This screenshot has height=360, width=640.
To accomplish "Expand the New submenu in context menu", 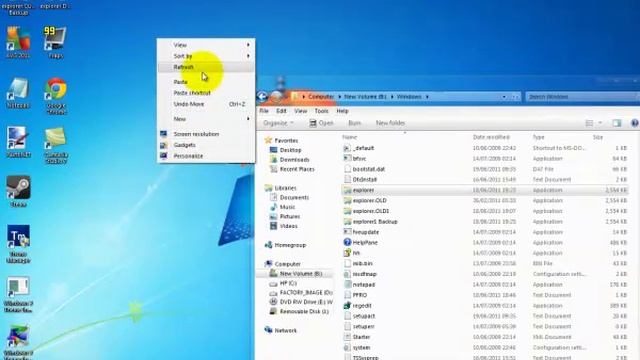I will [206, 119].
